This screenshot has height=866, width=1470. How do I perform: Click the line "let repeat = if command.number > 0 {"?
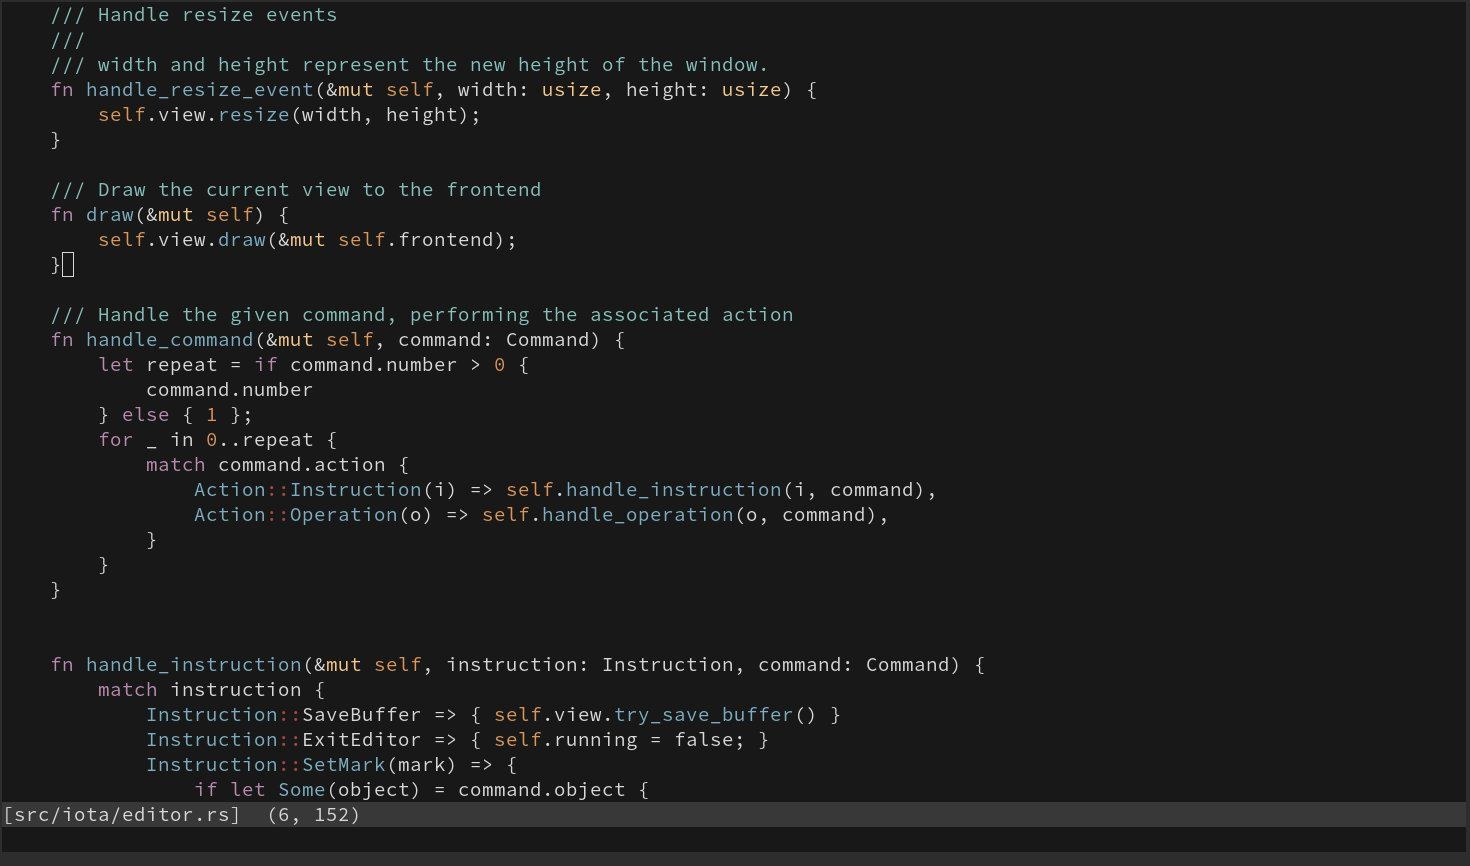[x=313, y=365]
